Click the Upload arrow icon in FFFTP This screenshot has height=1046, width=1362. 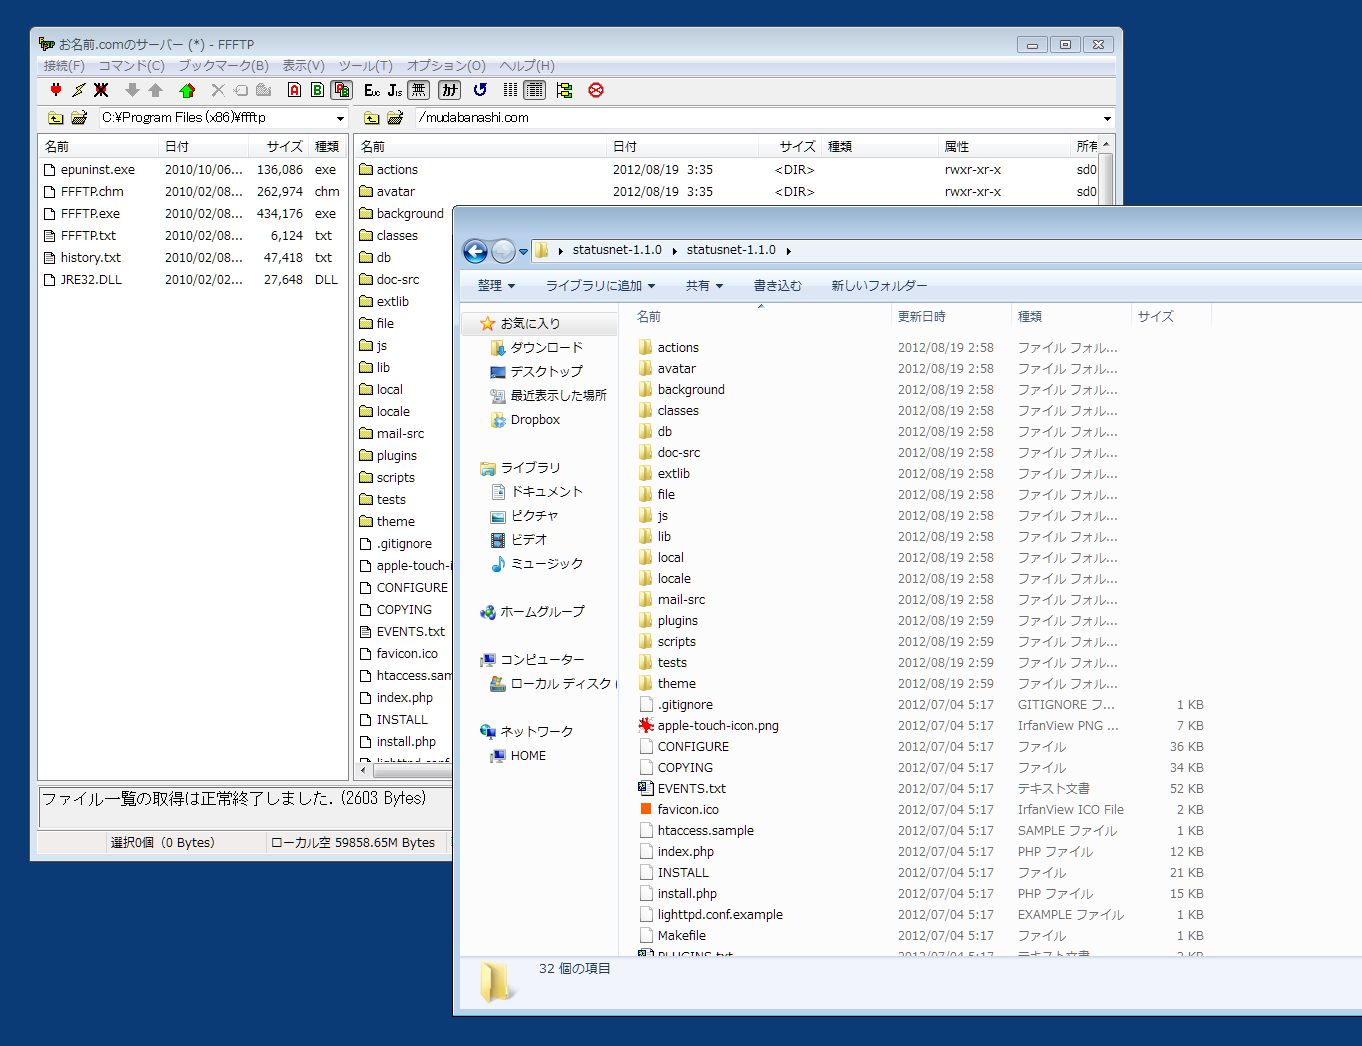(x=155, y=90)
